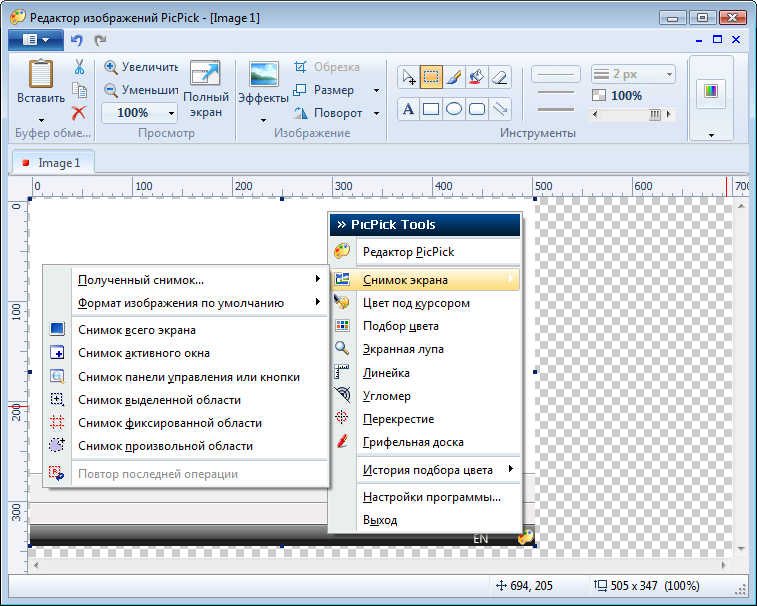Select the fill bucket tool
This screenshot has height=606, width=757.
click(477, 77)
